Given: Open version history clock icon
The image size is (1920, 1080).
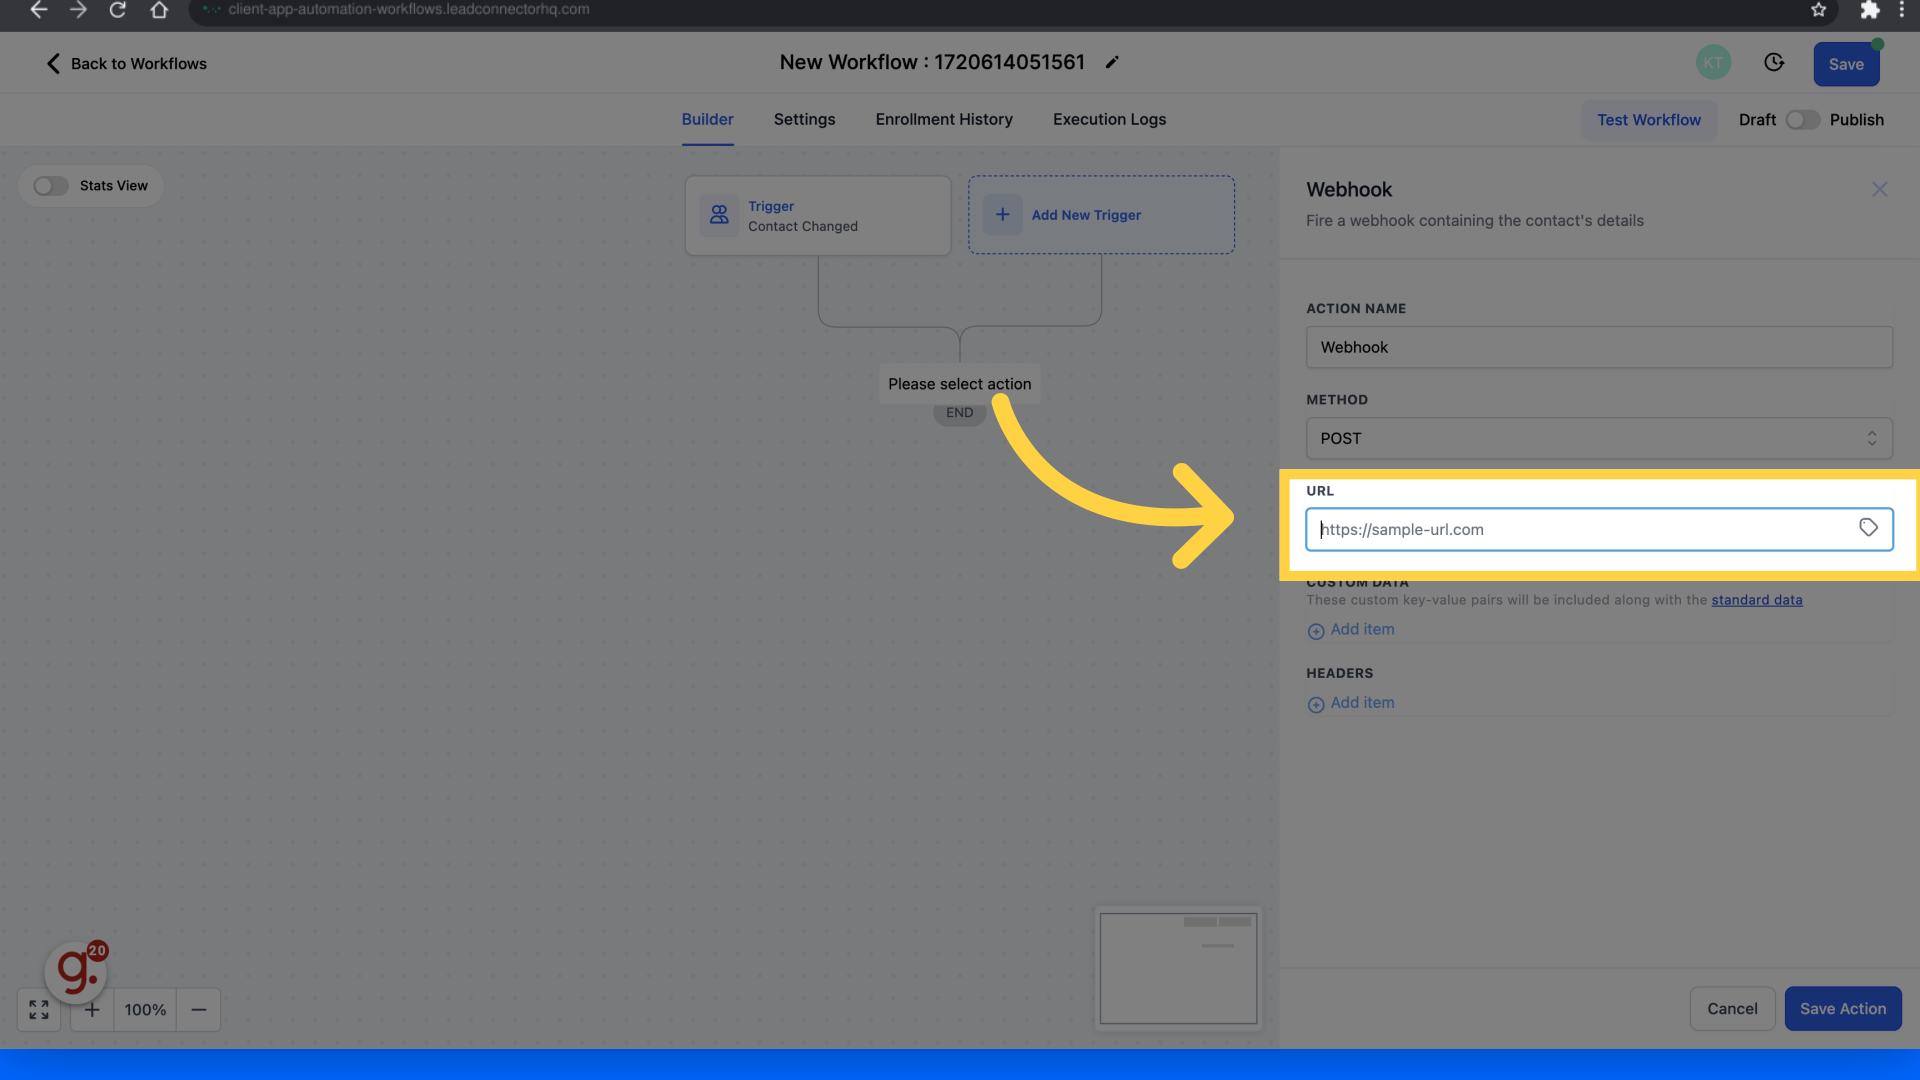Looking at the screenshot, I should click(x=1774, y=63).
